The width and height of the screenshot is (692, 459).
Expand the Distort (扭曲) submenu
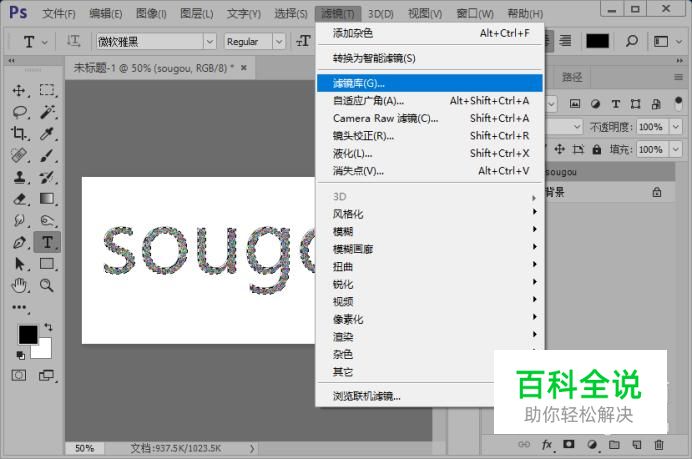pyautogui.click(x=429, y=267)
